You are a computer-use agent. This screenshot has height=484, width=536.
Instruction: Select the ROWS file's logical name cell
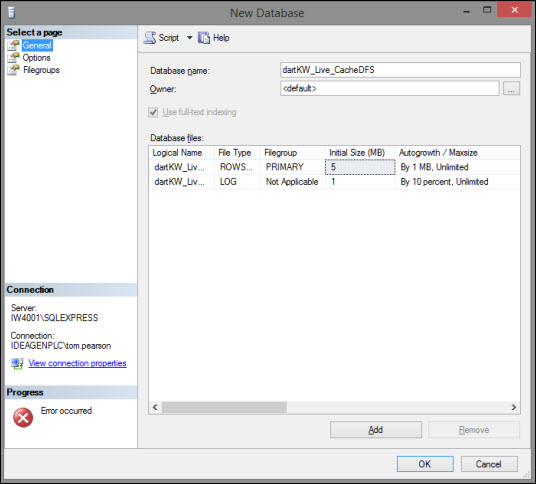tap(181, 167)
